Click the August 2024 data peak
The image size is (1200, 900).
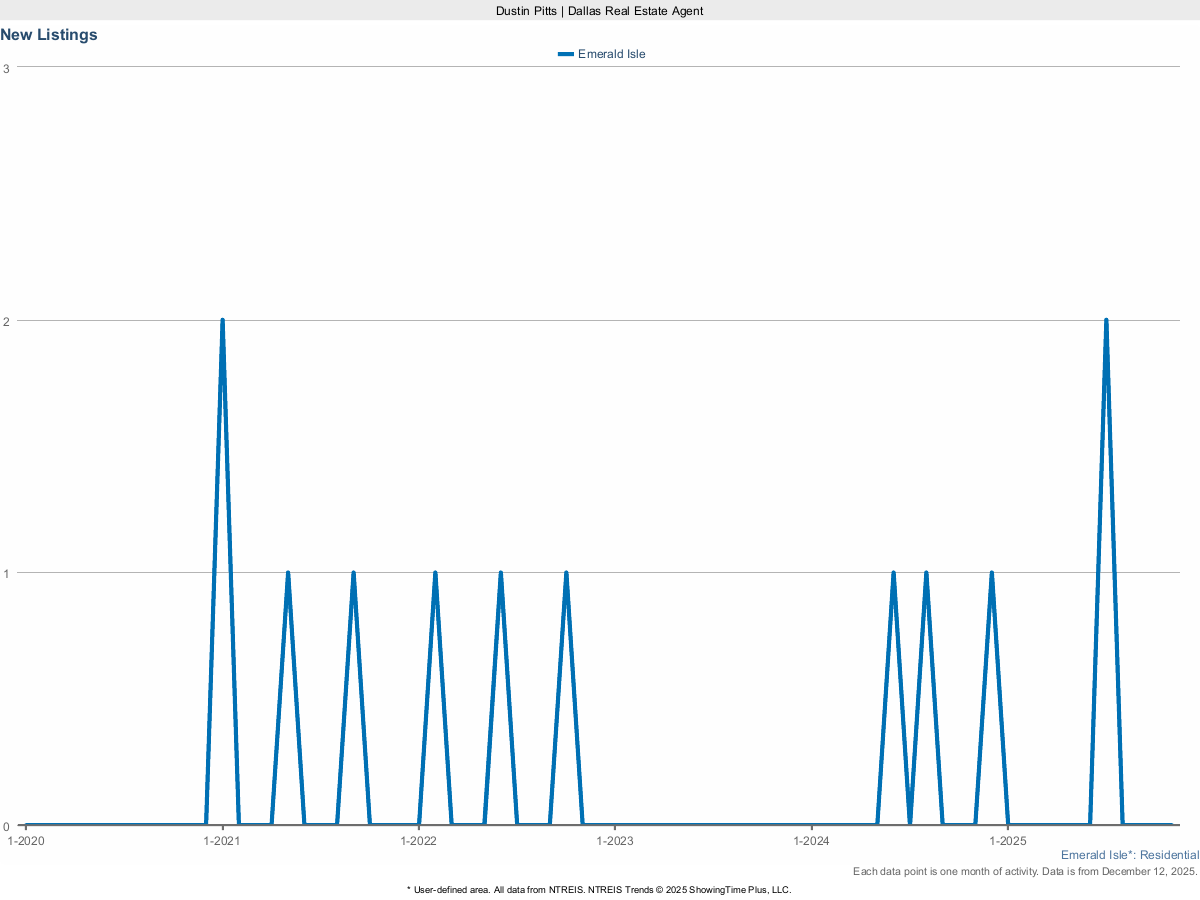click(x=926, y=573)
